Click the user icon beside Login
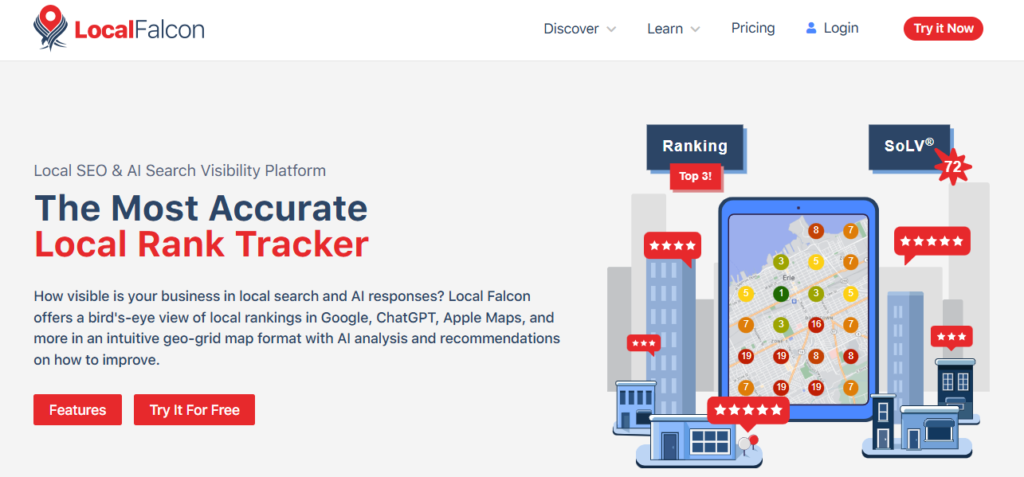The width and height of the screenshot is (1024, 477). click(x=811, y=28)
